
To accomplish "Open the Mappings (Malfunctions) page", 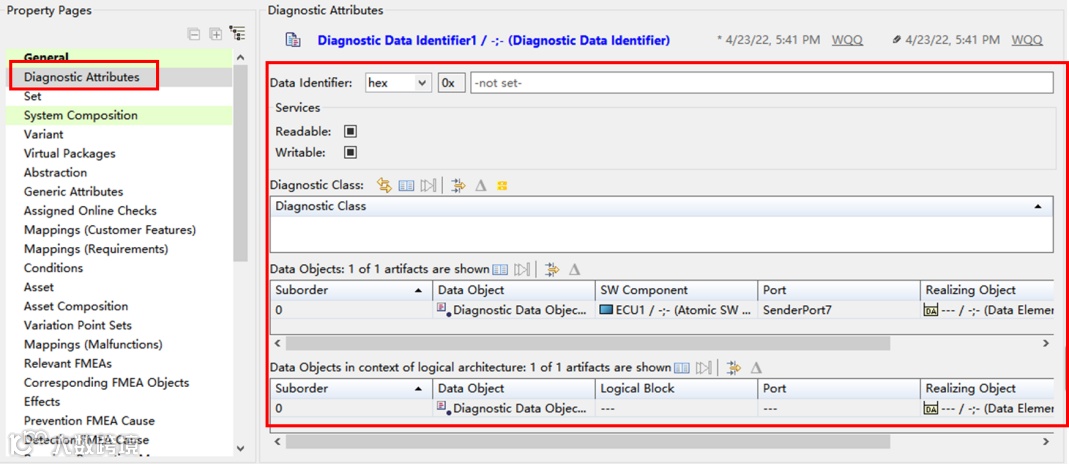I will pos(93,344).
